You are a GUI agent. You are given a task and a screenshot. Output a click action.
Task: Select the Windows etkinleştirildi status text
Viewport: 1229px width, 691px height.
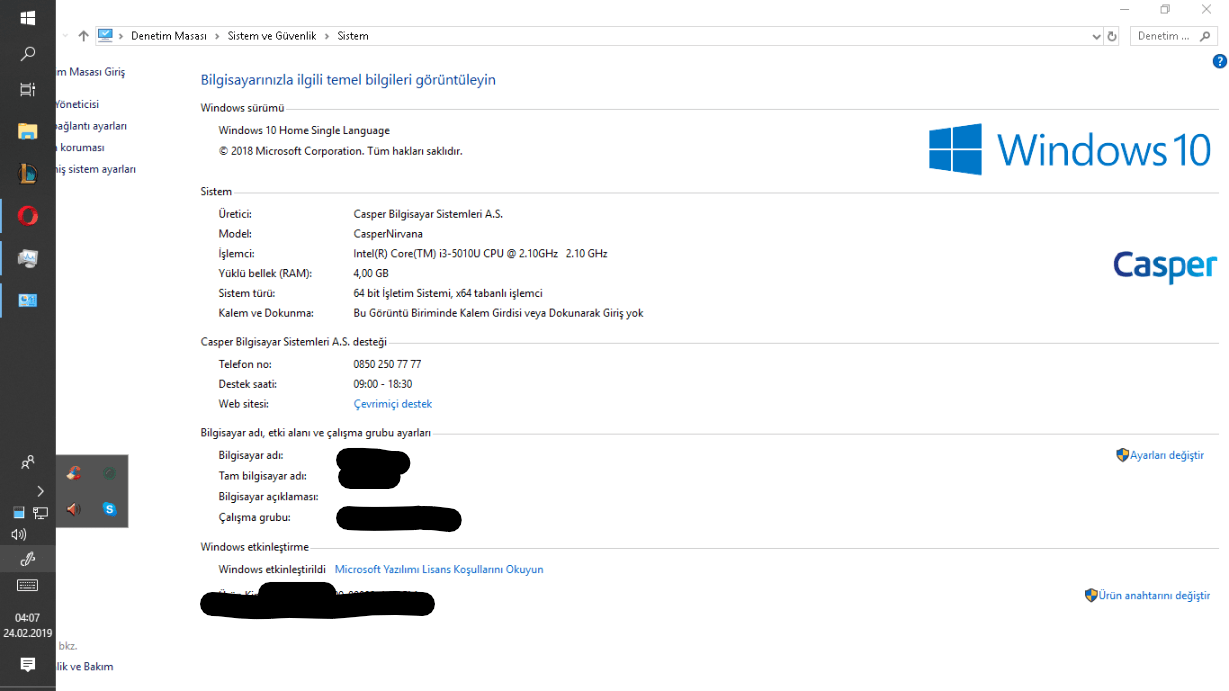tap(272, 569)
